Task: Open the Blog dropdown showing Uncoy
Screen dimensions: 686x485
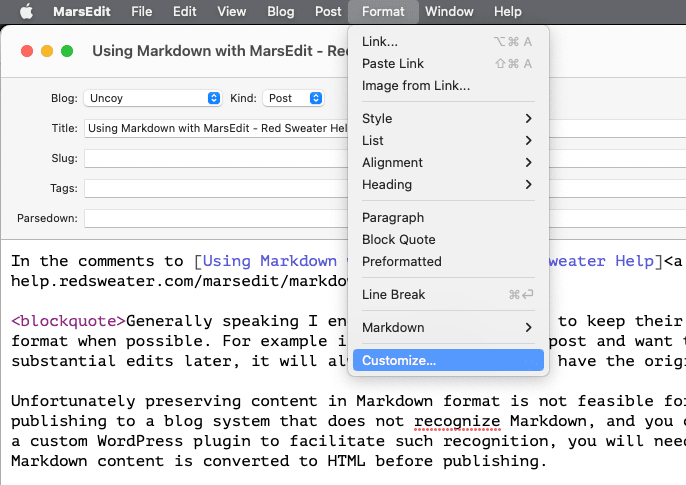Action: pyautogui.click(x=153, y=98)
